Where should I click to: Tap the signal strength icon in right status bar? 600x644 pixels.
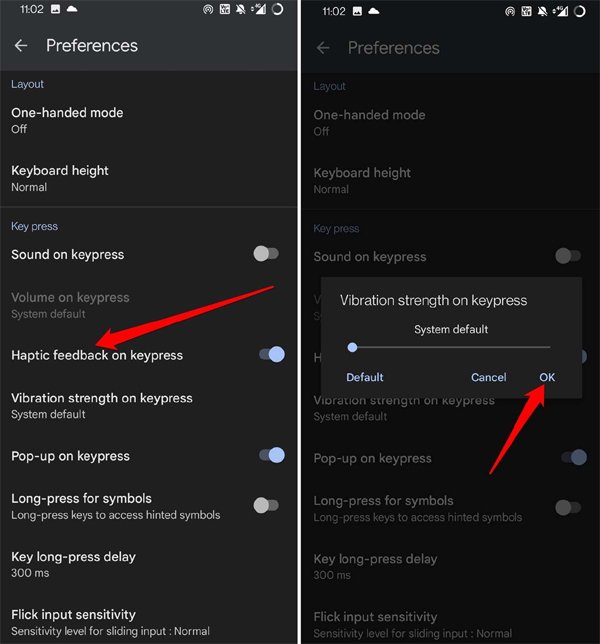[560, 11]
